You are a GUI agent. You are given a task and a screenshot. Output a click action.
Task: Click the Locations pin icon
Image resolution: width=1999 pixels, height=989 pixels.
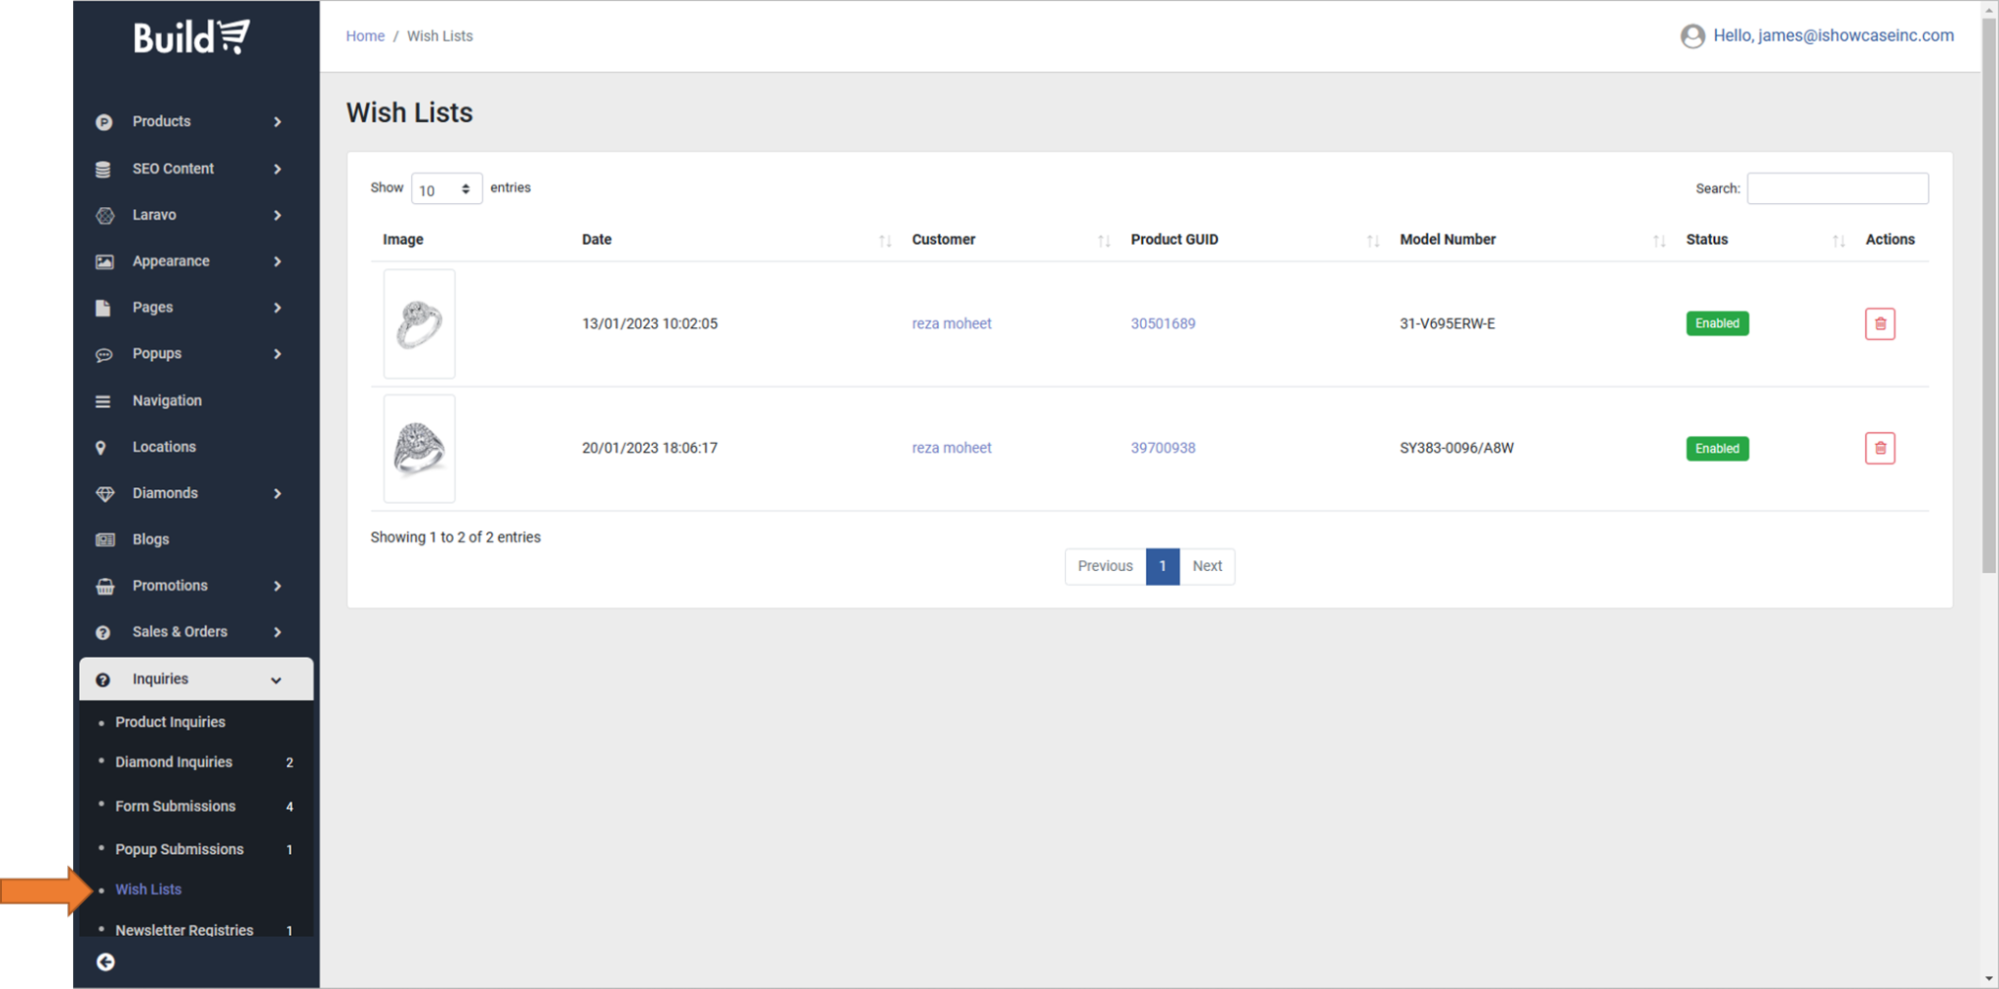click(x=101, y=447)
